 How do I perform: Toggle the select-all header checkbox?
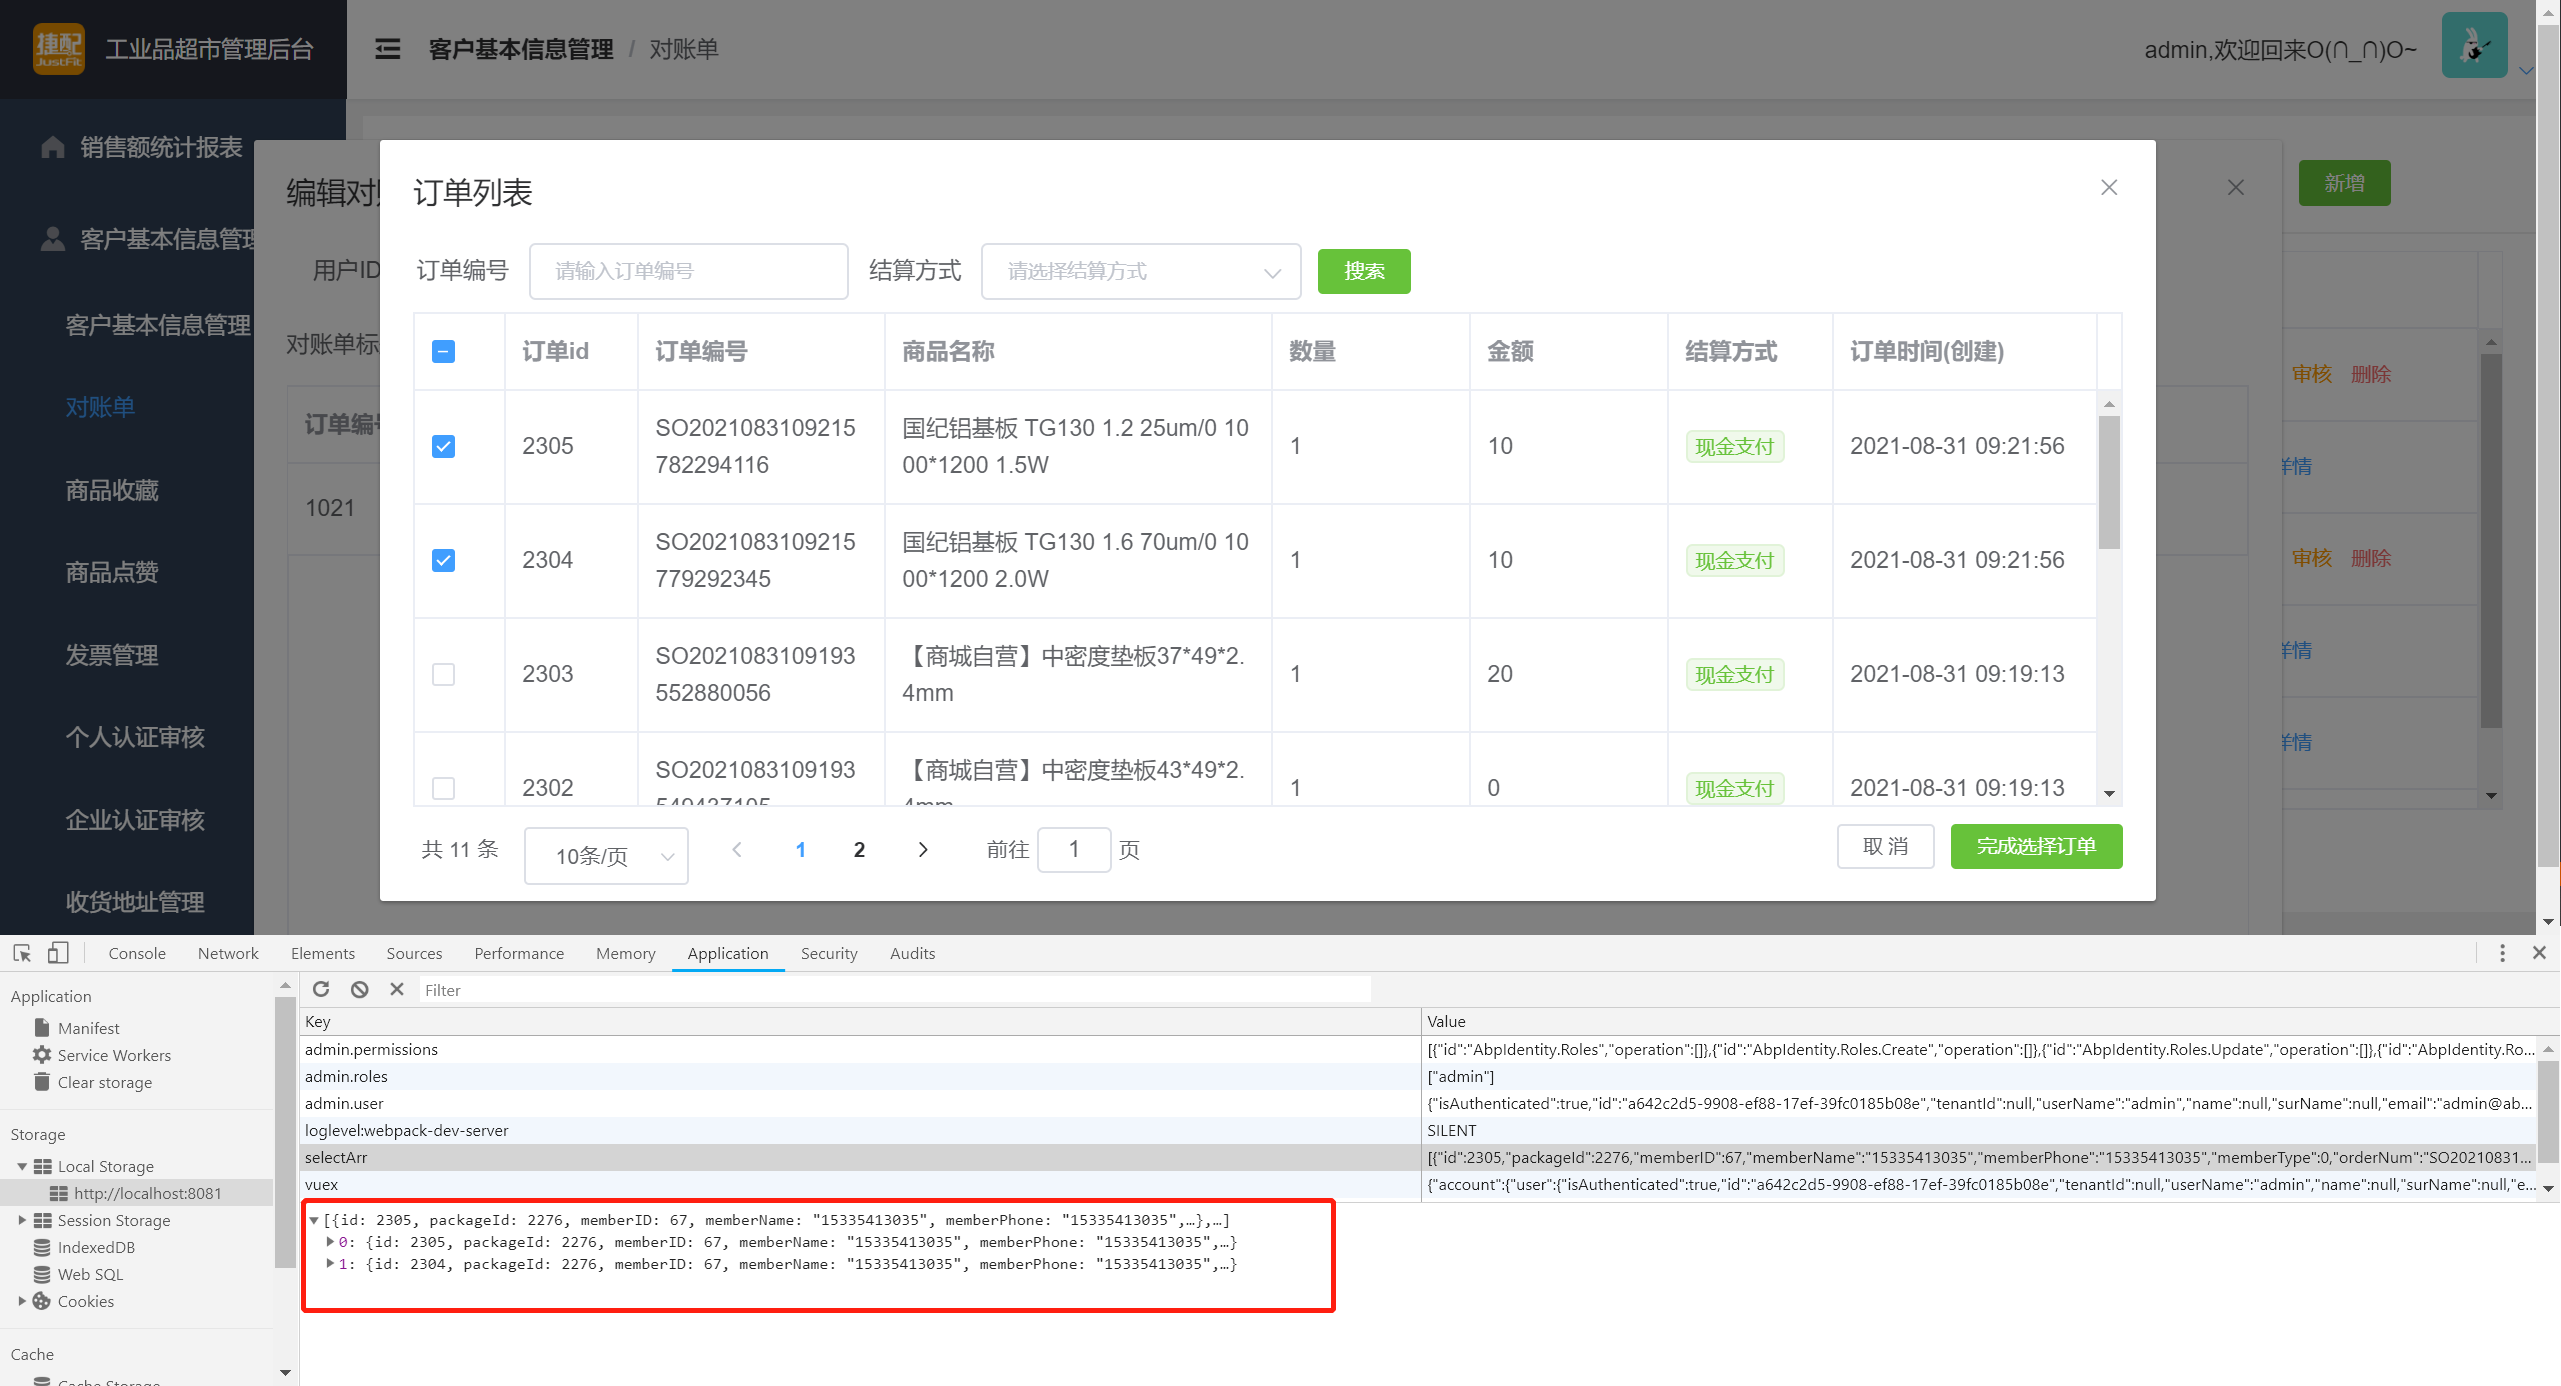443,351
